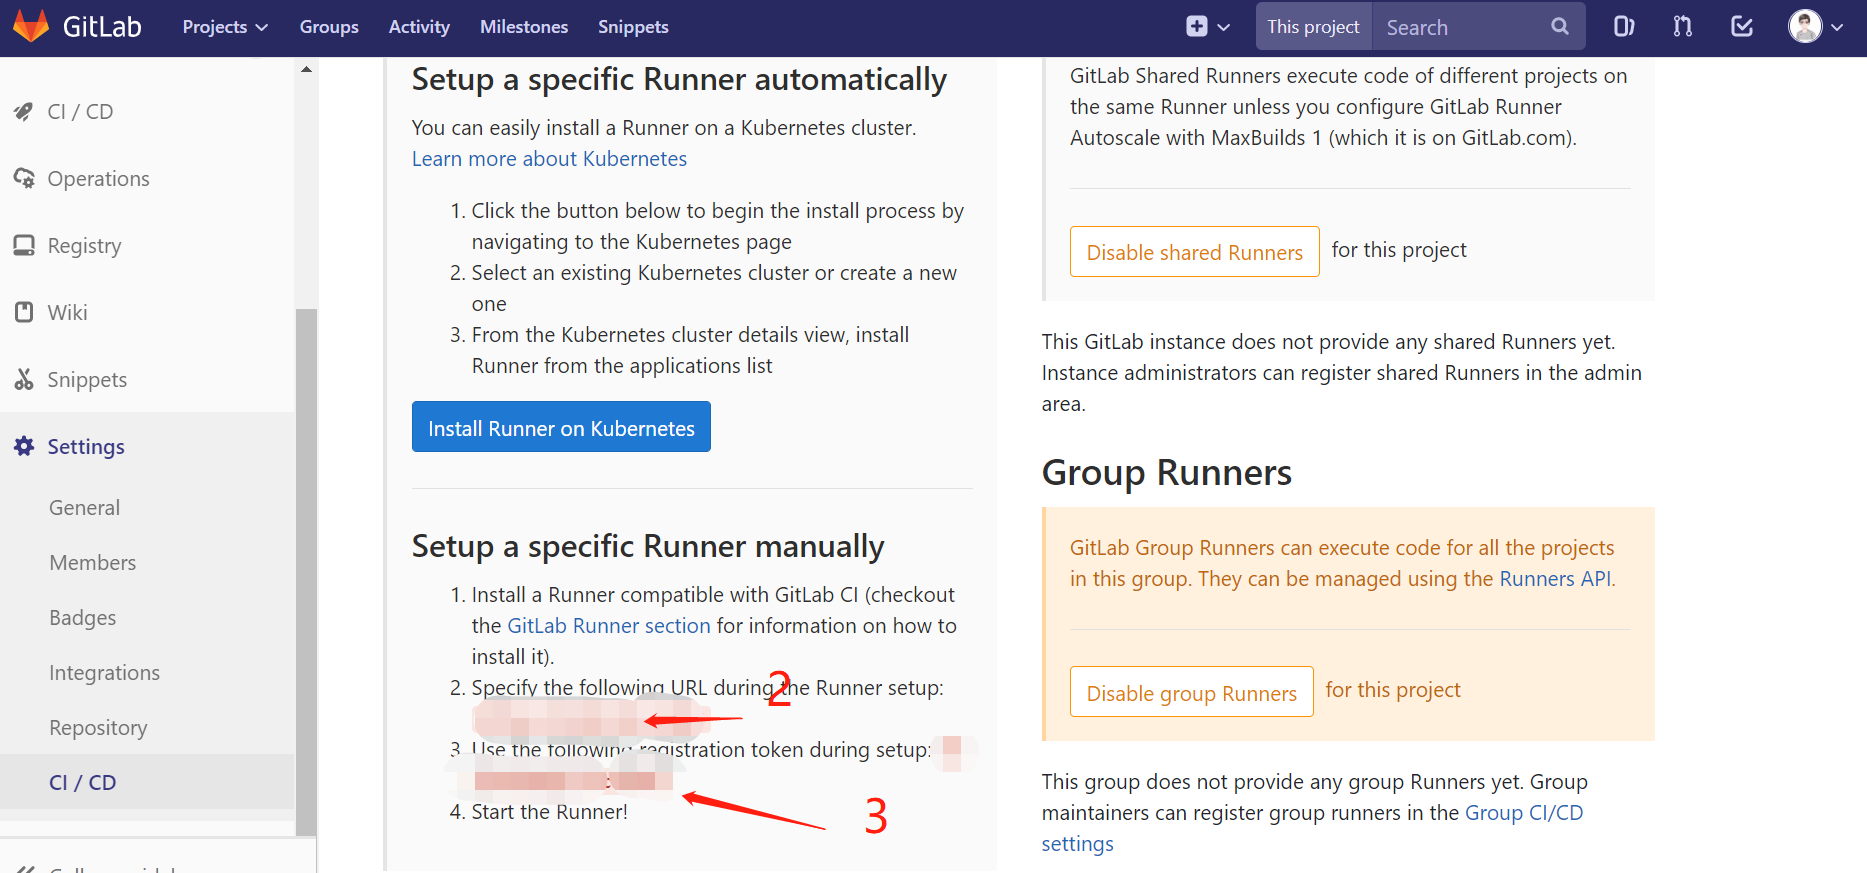
Task: Open the Activity menu item
Action: [x=419, y=27]
